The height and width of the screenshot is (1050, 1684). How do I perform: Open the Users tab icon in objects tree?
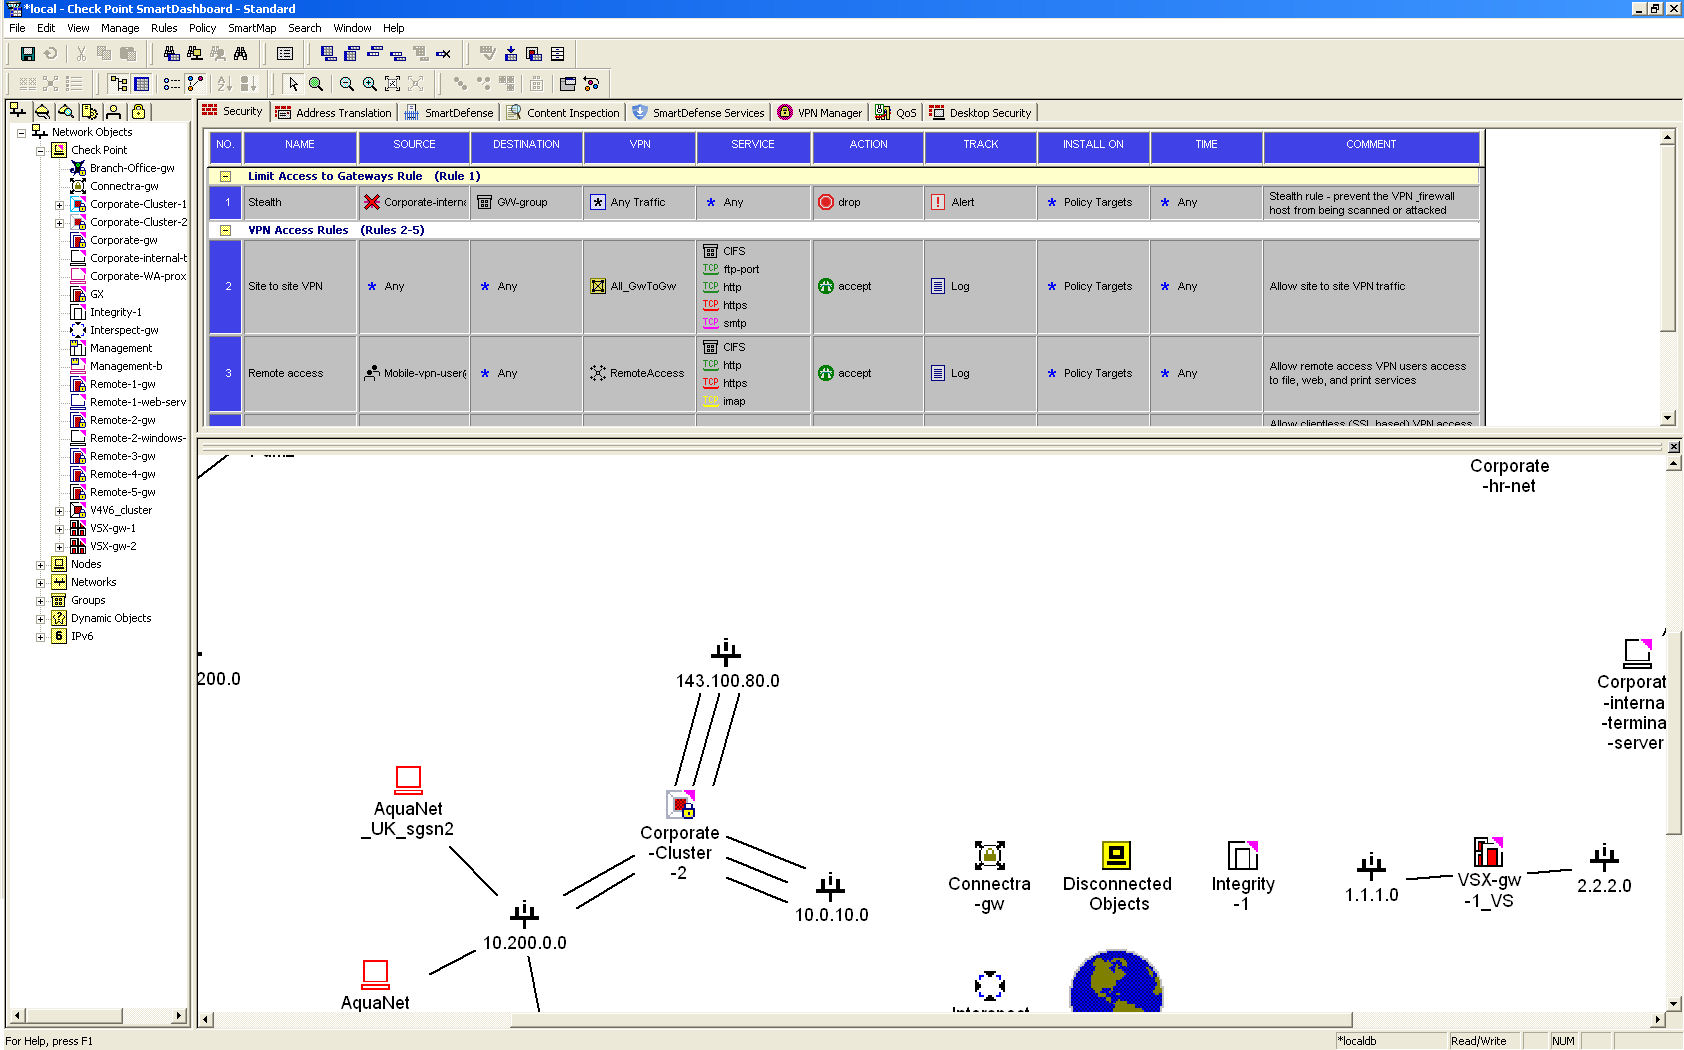pyautogui.click(x=114, y=111)
